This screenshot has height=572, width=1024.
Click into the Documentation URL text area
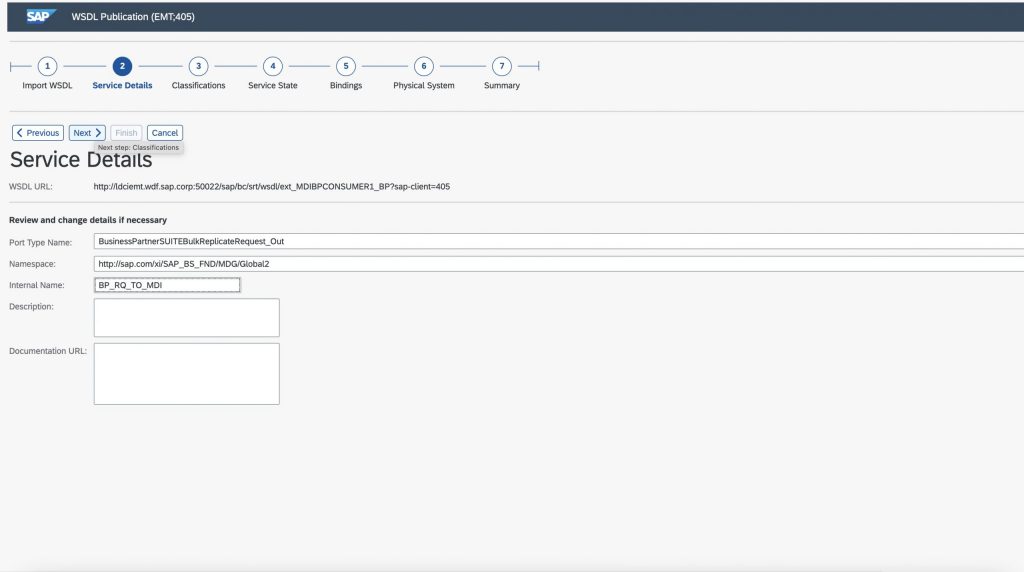[187, 373]
